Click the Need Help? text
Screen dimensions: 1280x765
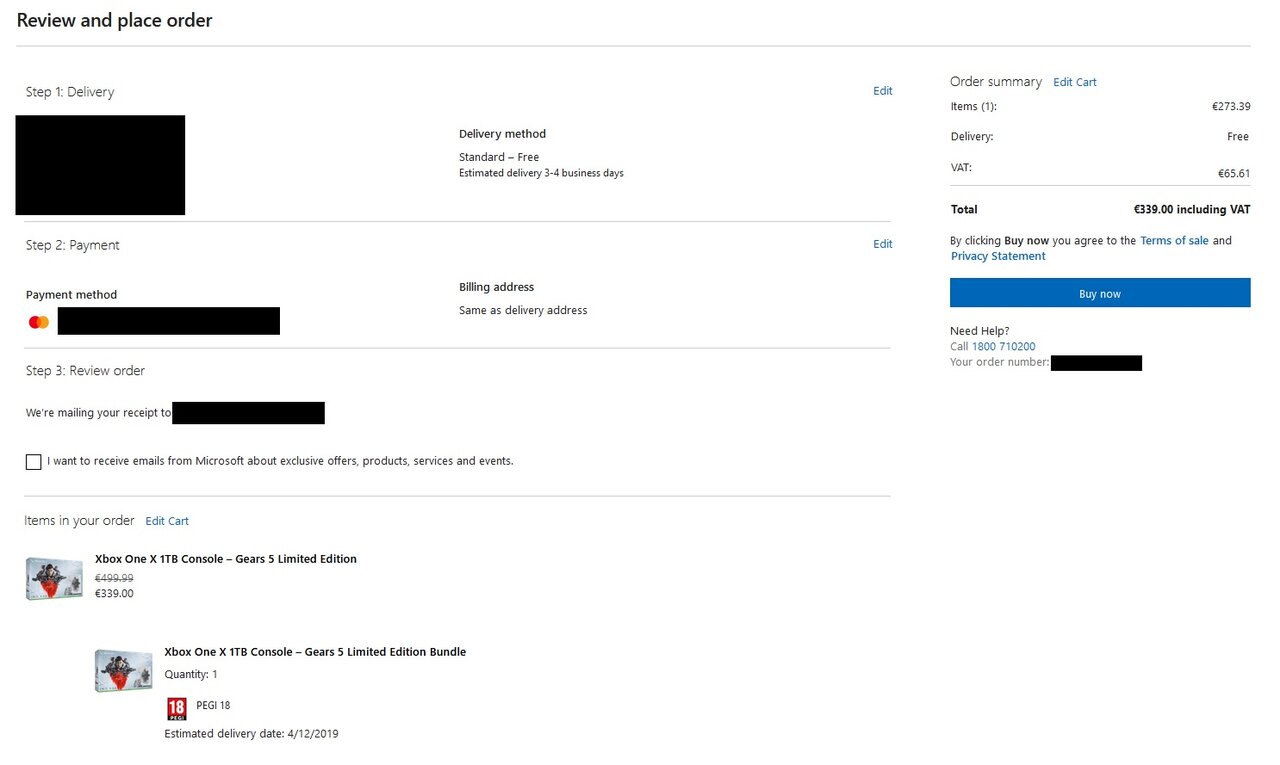[x=980, y=331]
